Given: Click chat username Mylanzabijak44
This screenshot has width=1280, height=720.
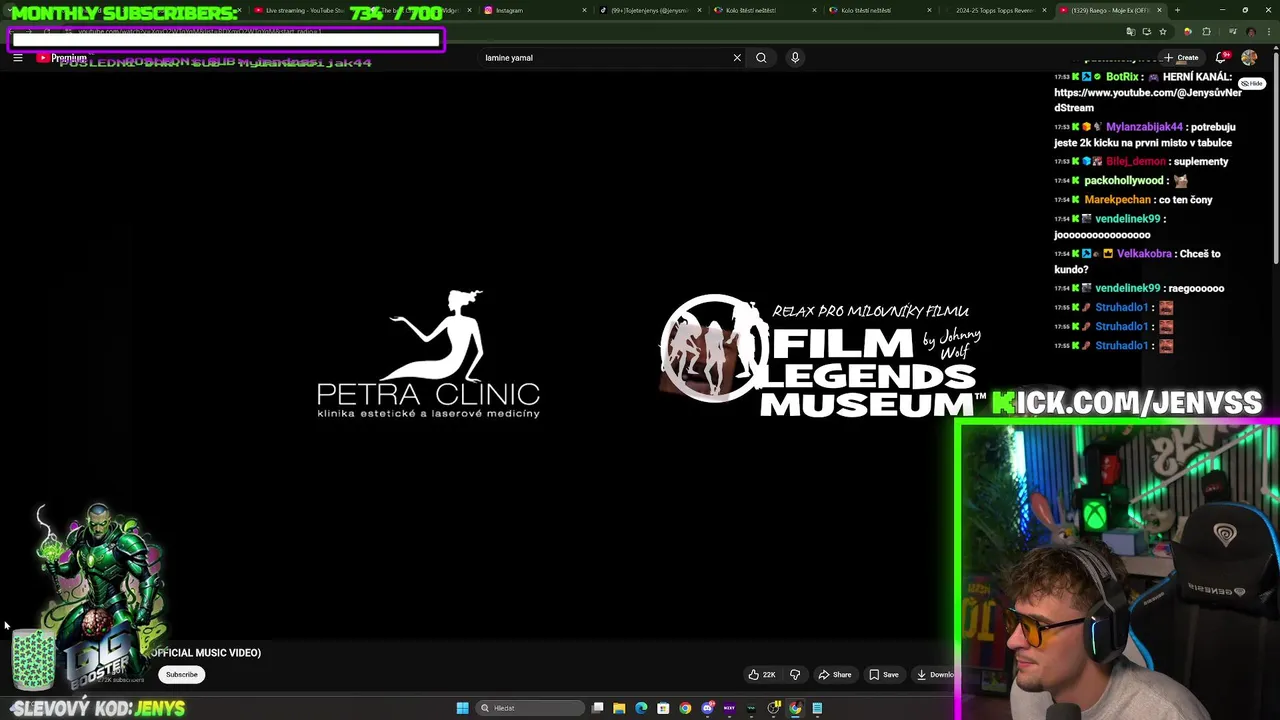Looking at the screenshot, I should pos(1144,127).
